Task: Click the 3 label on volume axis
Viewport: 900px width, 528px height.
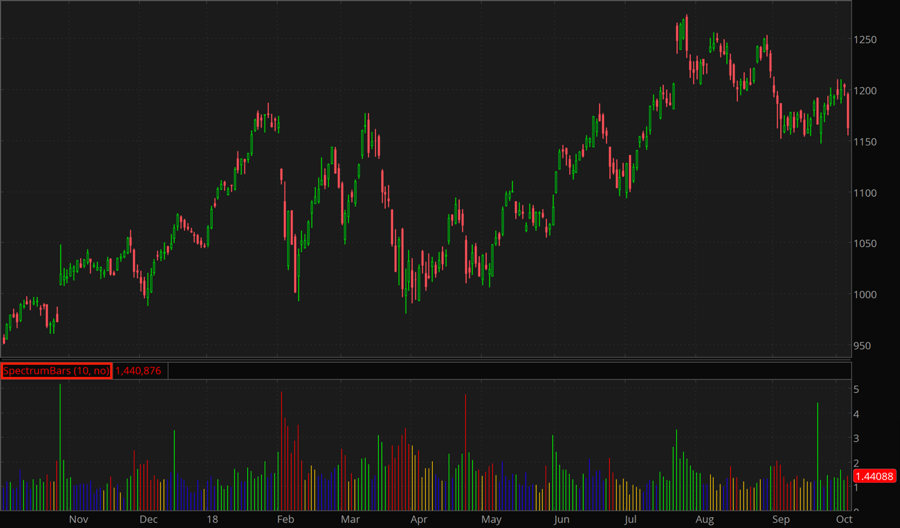Action: coord(858,438)
